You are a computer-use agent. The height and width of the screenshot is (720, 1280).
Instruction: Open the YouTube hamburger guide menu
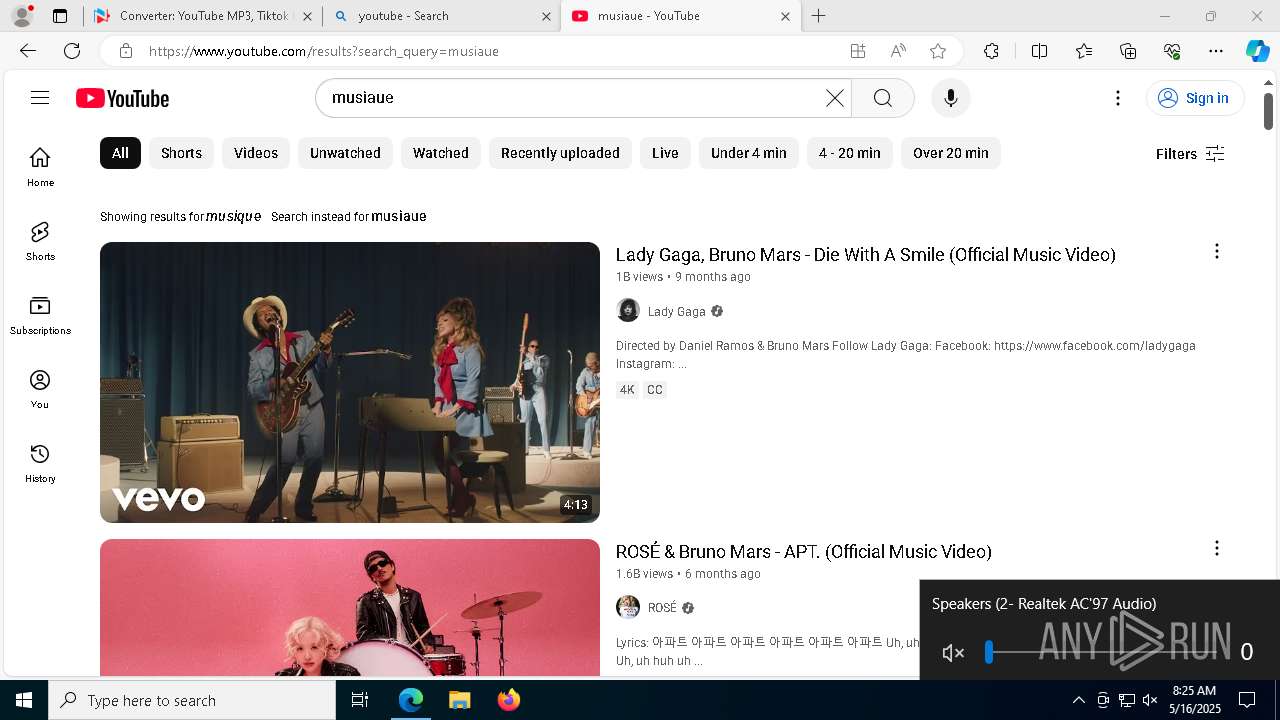coord(40,98)
